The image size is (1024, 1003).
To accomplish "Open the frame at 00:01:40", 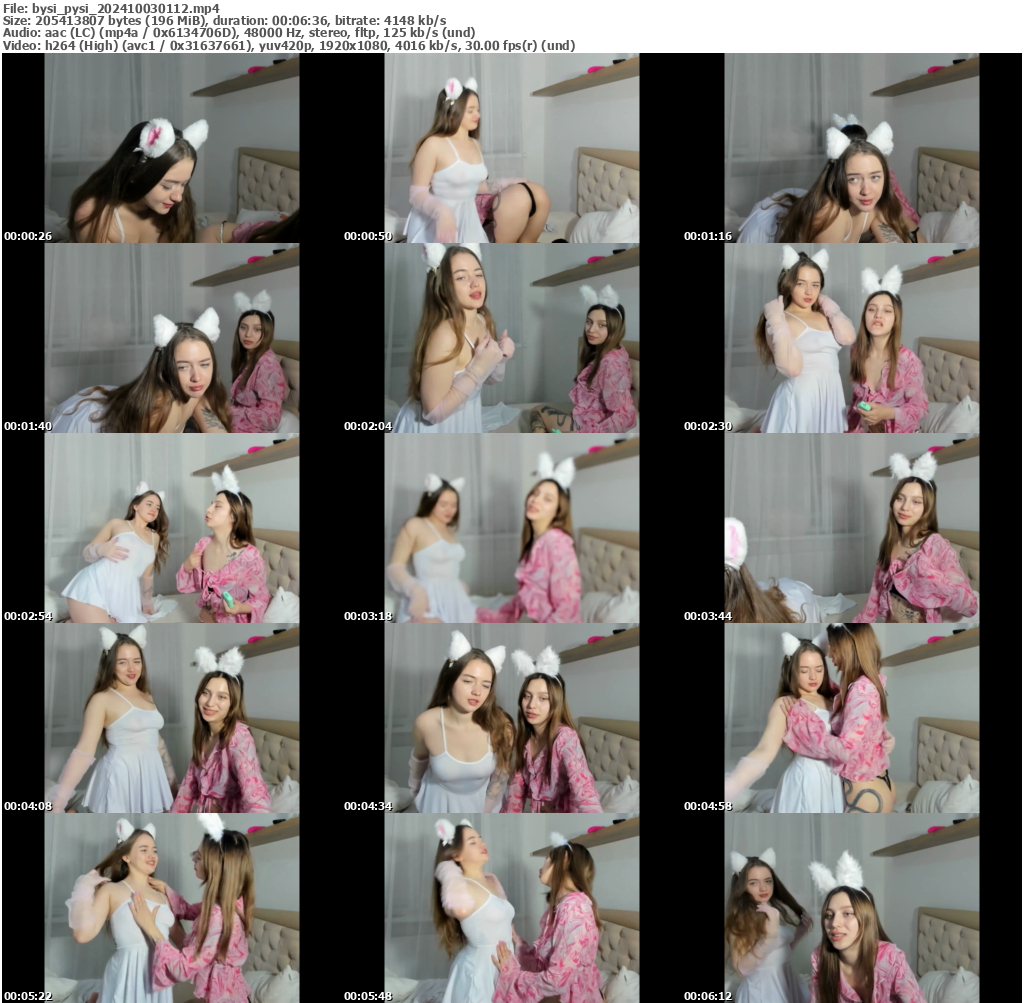I will click(x=171, y=338).
